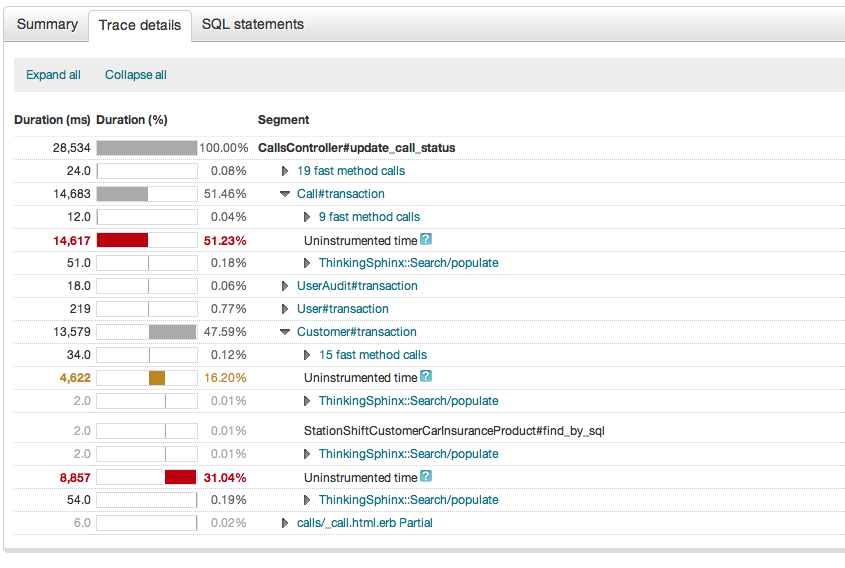Click help icon beside 8,857 ms Uninstrumented time
This screenshot has width=845, height=568.
[426, 477]
